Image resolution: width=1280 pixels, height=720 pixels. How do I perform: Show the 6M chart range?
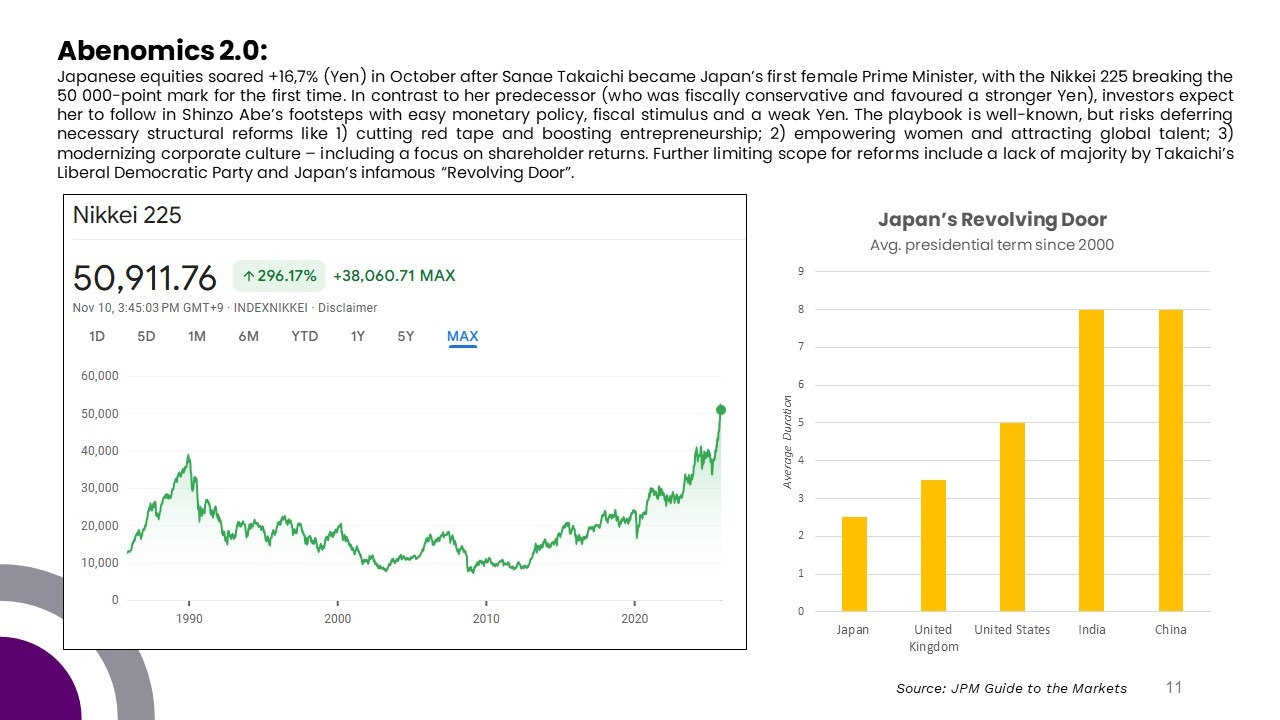coord(249,336)
